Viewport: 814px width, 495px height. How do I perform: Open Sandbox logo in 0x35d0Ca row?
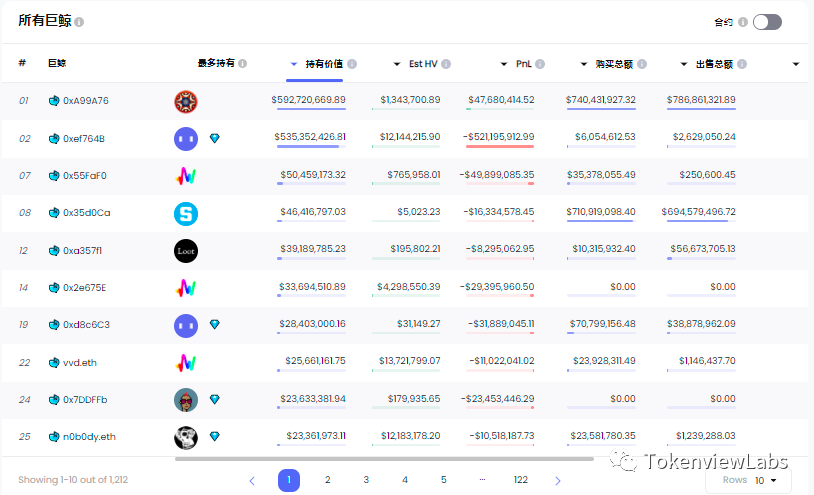click(x=186, y=214)
